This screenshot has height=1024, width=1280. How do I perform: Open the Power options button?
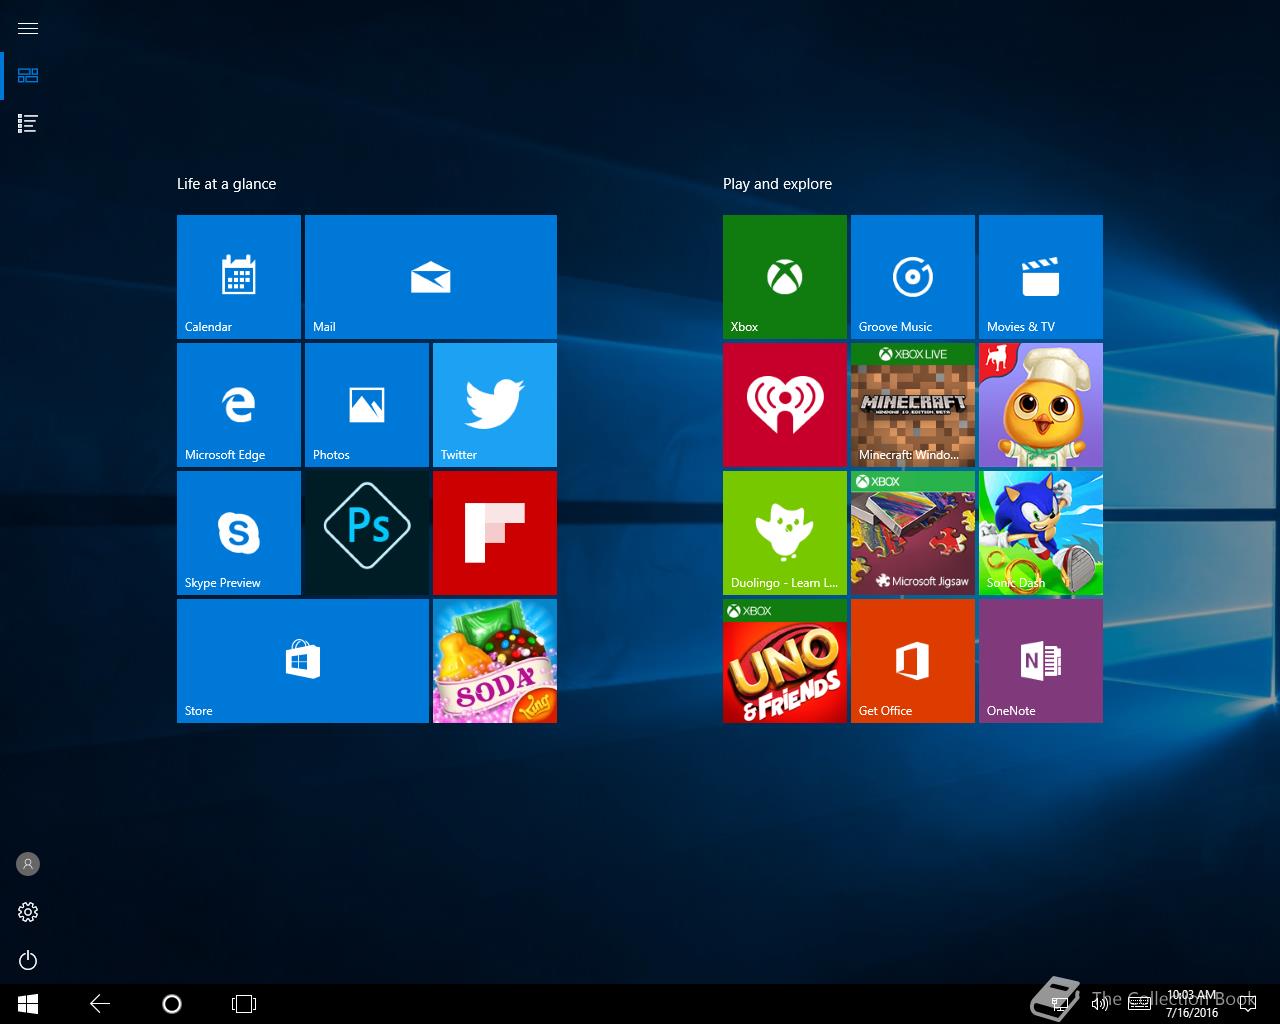(28, 960)
